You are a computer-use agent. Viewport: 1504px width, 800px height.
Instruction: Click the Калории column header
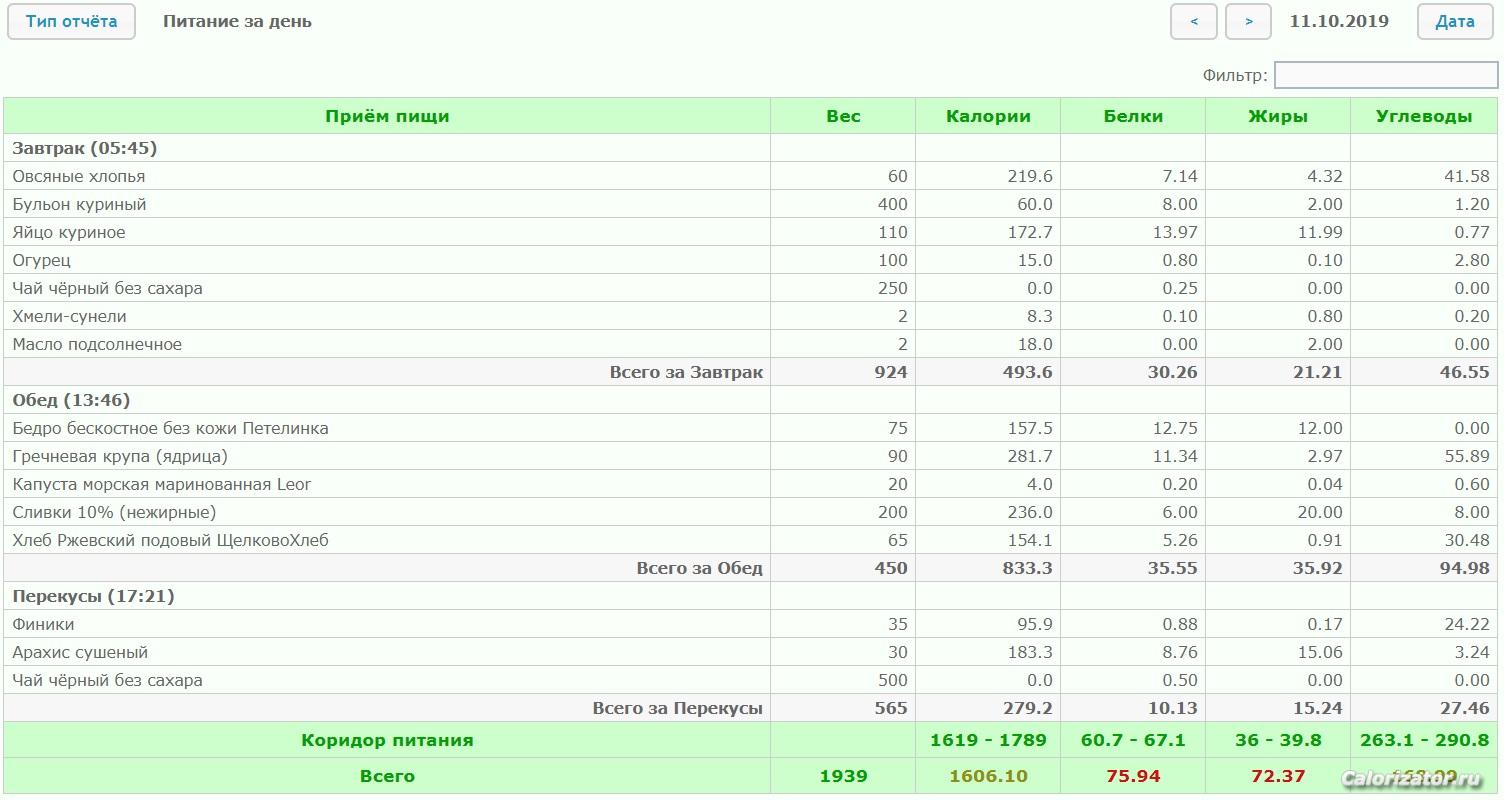coord(988,116)
